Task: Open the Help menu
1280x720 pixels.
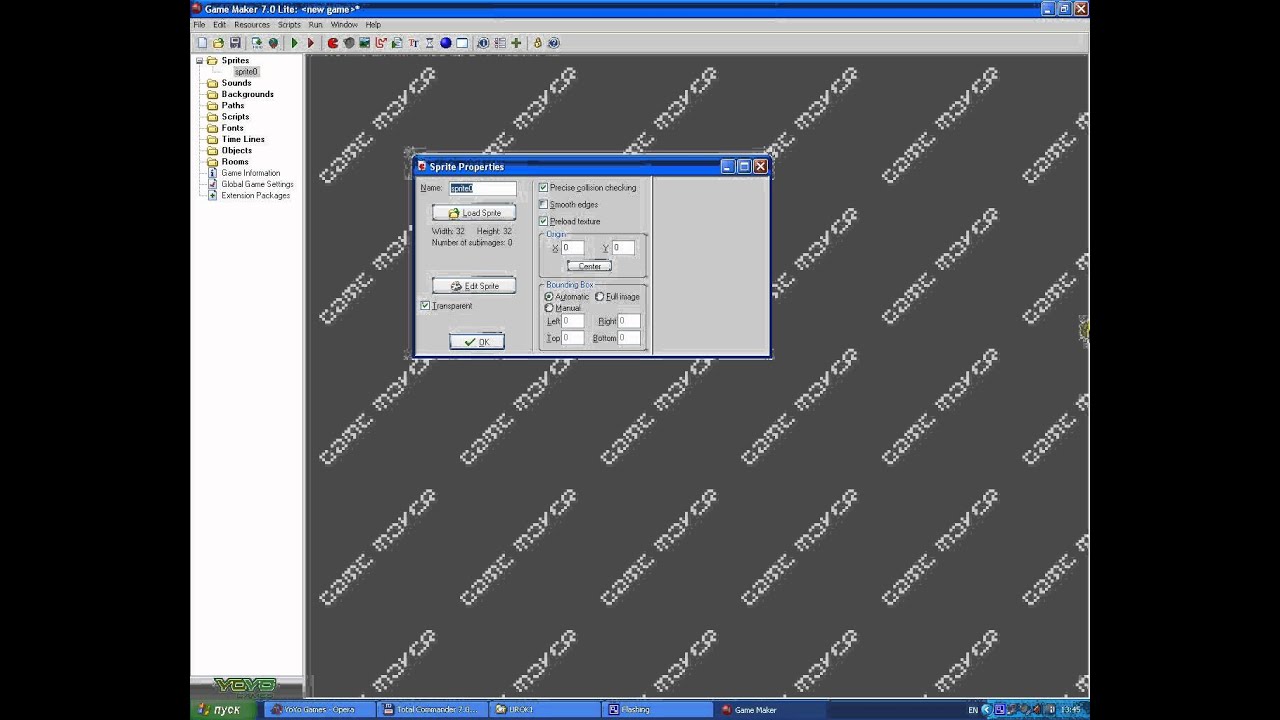Action: point(373,24)
